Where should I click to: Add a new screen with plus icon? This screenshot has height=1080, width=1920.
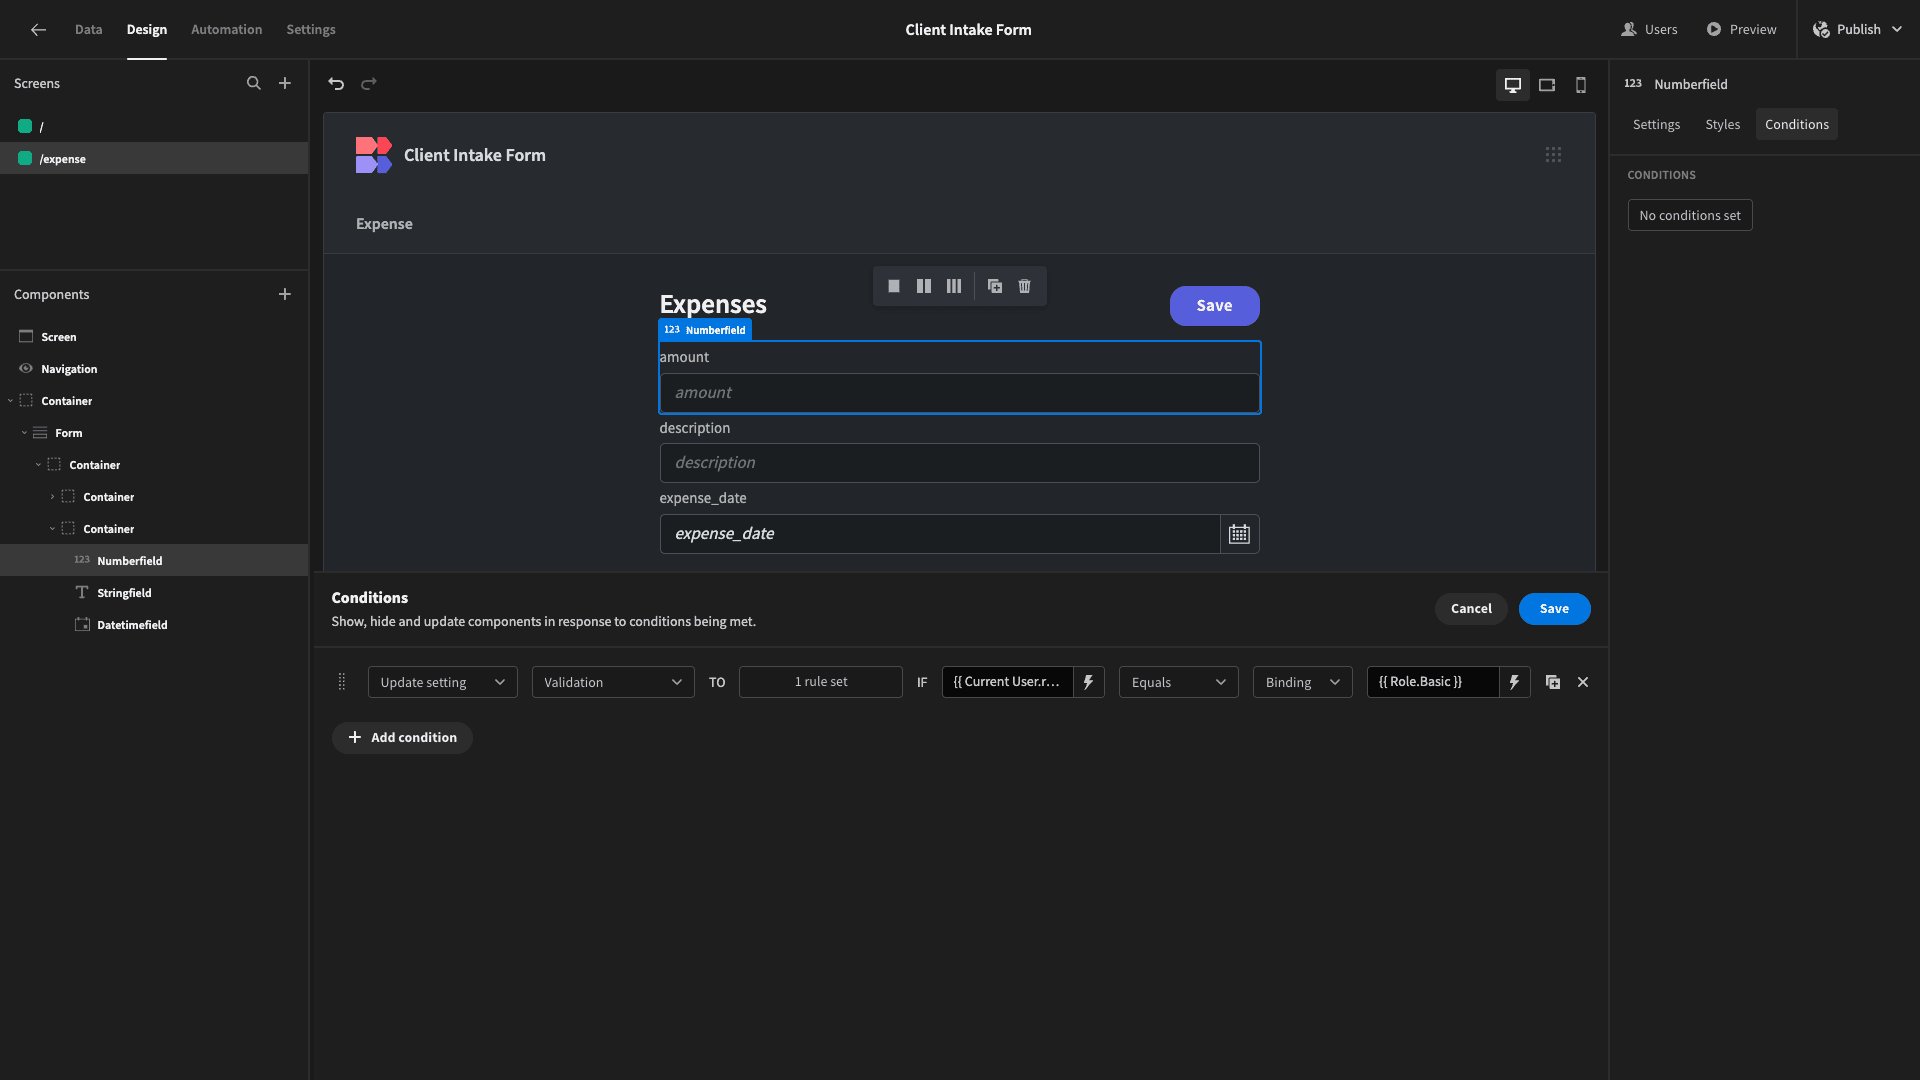coord(285,83)
